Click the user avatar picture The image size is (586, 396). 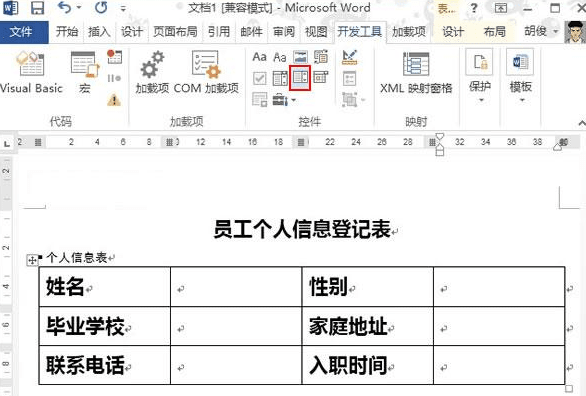575,32
